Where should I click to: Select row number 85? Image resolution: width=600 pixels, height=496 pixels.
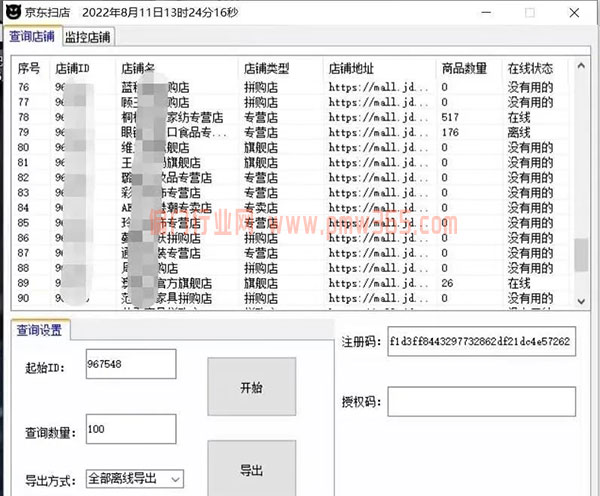click(23, 223)
